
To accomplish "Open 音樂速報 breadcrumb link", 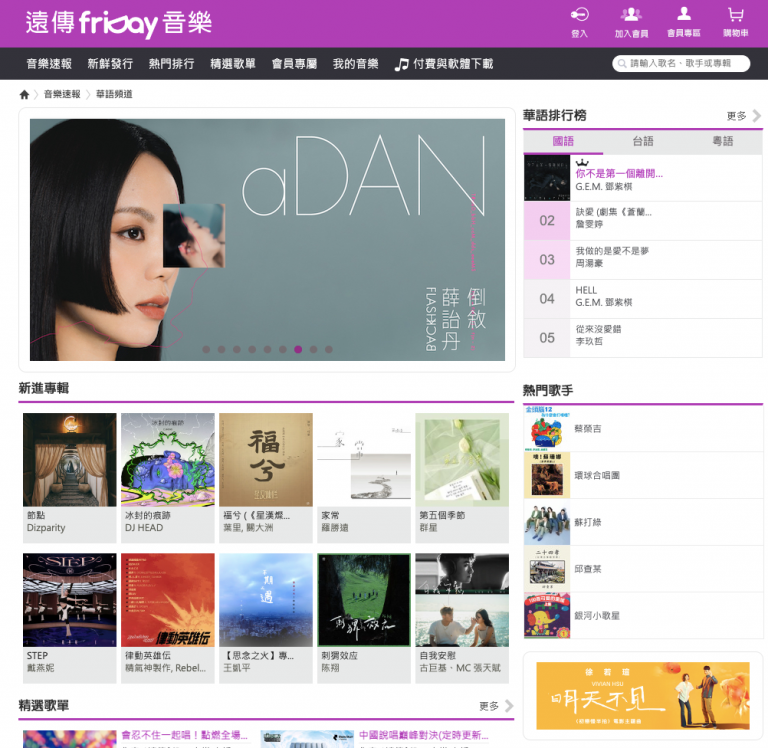I will tap(61, 95).
